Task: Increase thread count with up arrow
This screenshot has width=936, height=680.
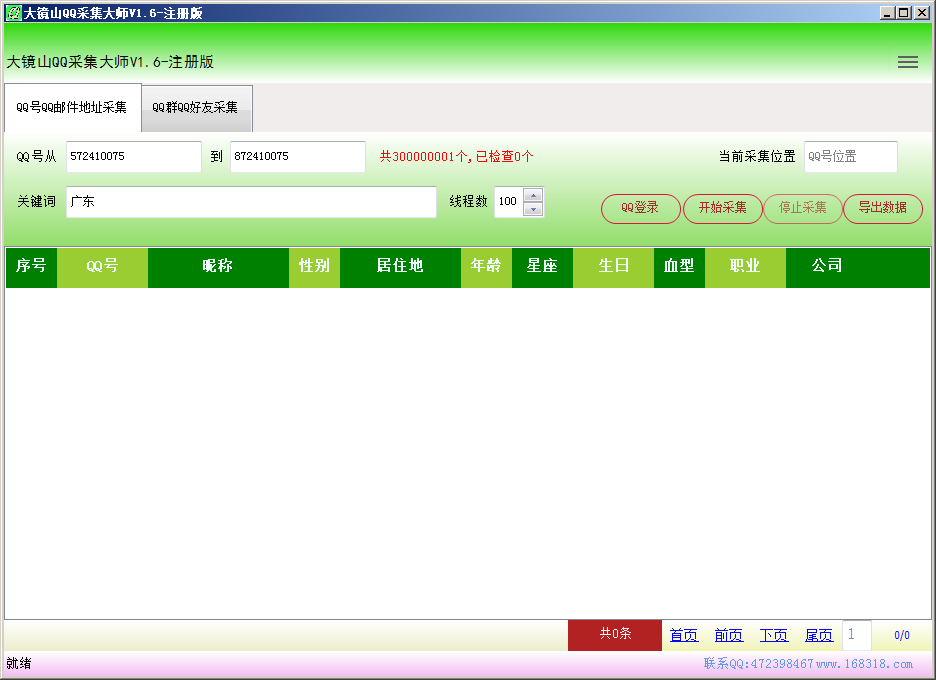Action: point(533,195)
